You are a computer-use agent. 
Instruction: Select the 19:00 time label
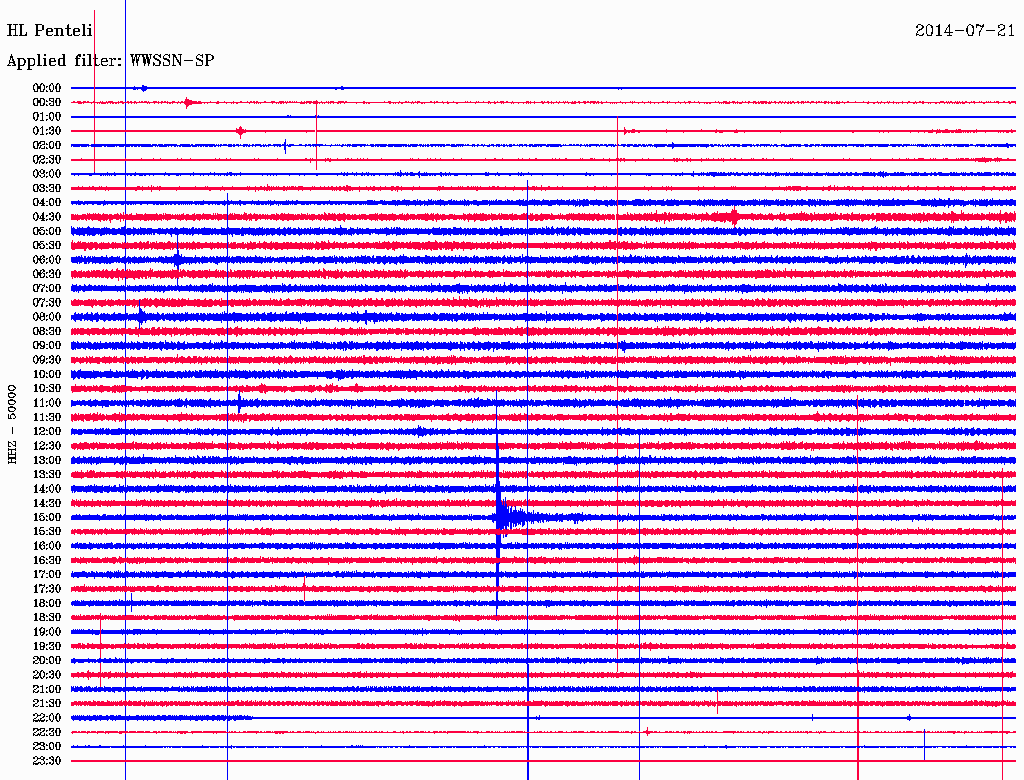(46, 632)
